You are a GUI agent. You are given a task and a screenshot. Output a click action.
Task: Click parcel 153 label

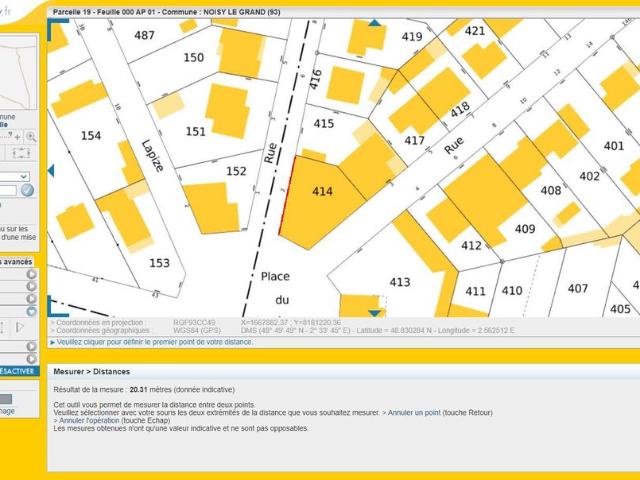pos(159,263)
